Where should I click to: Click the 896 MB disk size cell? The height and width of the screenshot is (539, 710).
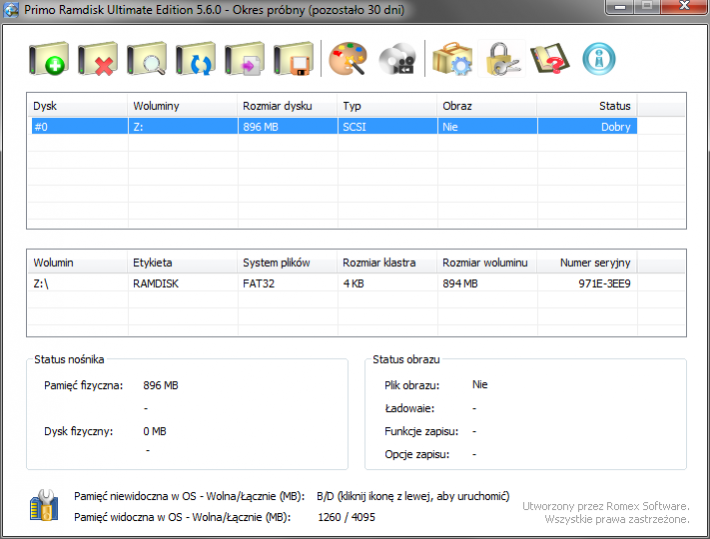click(x=288, y=126)
